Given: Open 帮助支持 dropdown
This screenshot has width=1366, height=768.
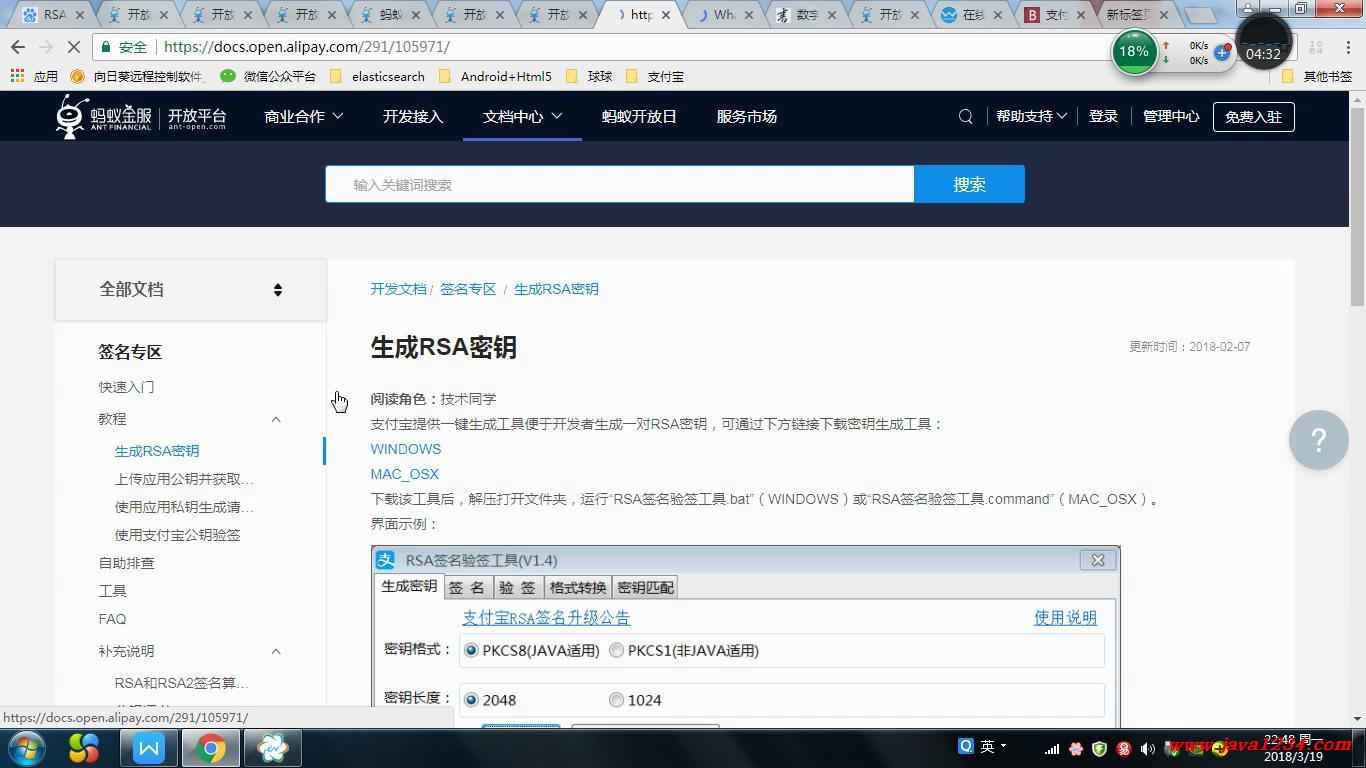Looking at the screenshot, I should point(1031,117).
